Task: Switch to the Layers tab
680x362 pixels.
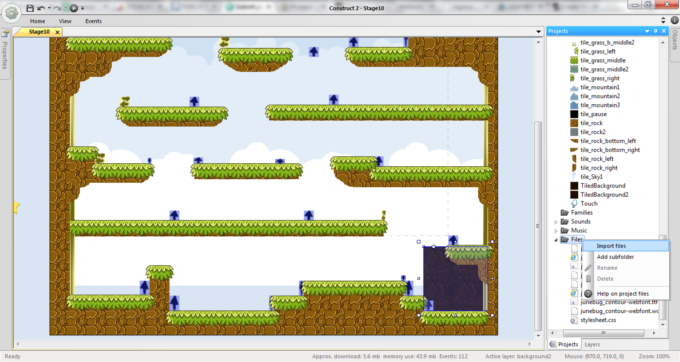Action: point(592,344)
